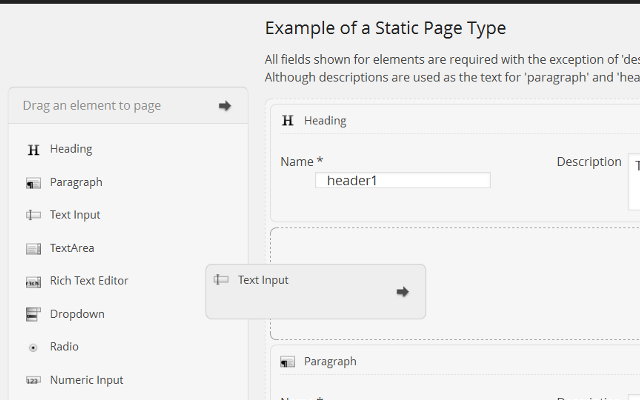Click the Paragraph icon in the element palette
Screen dimensions: 640x400
tap(33, 183)
